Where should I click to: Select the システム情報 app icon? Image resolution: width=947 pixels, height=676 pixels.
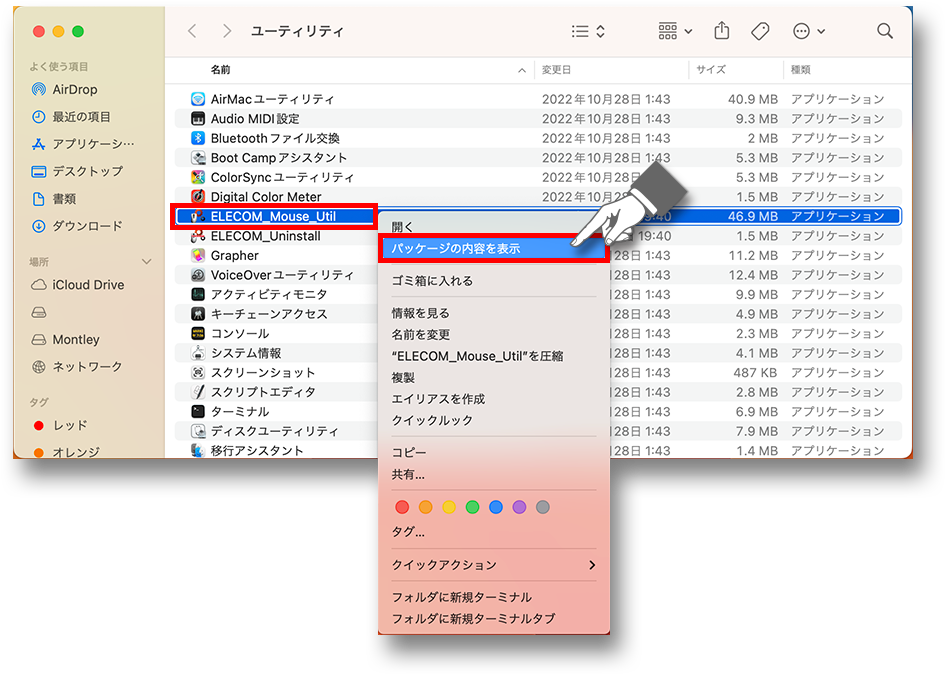pos(197,353)
